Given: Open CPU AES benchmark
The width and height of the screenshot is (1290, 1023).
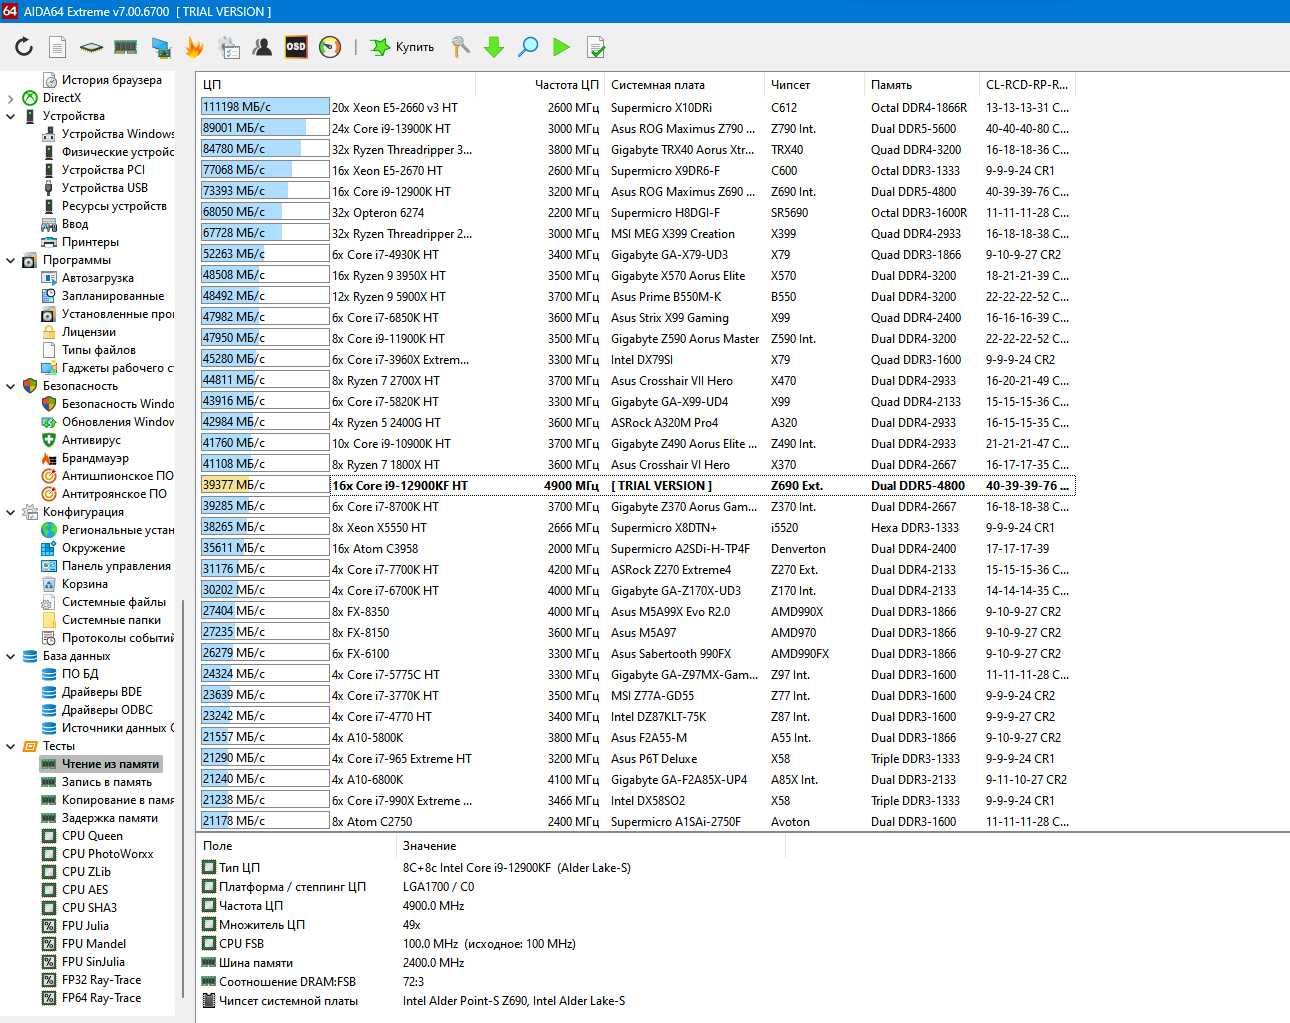Looking at the screenshot, I should coord(85,890).
